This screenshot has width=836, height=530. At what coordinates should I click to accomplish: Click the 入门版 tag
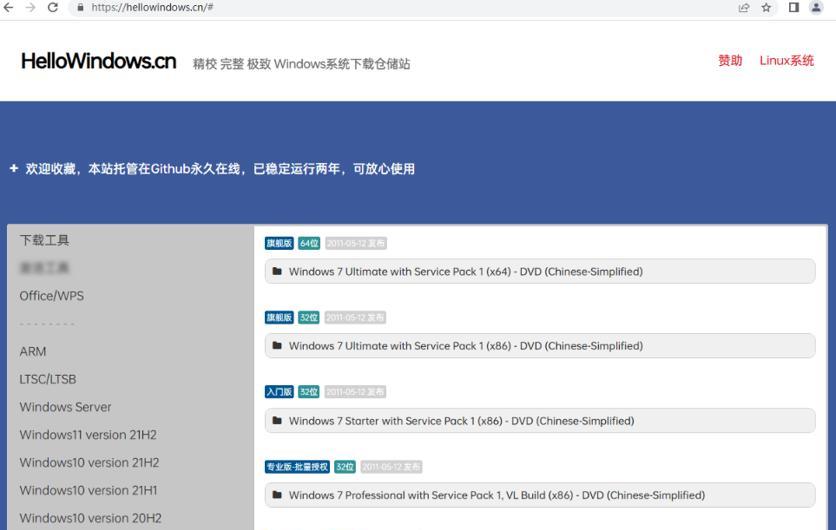pos(279,392)
